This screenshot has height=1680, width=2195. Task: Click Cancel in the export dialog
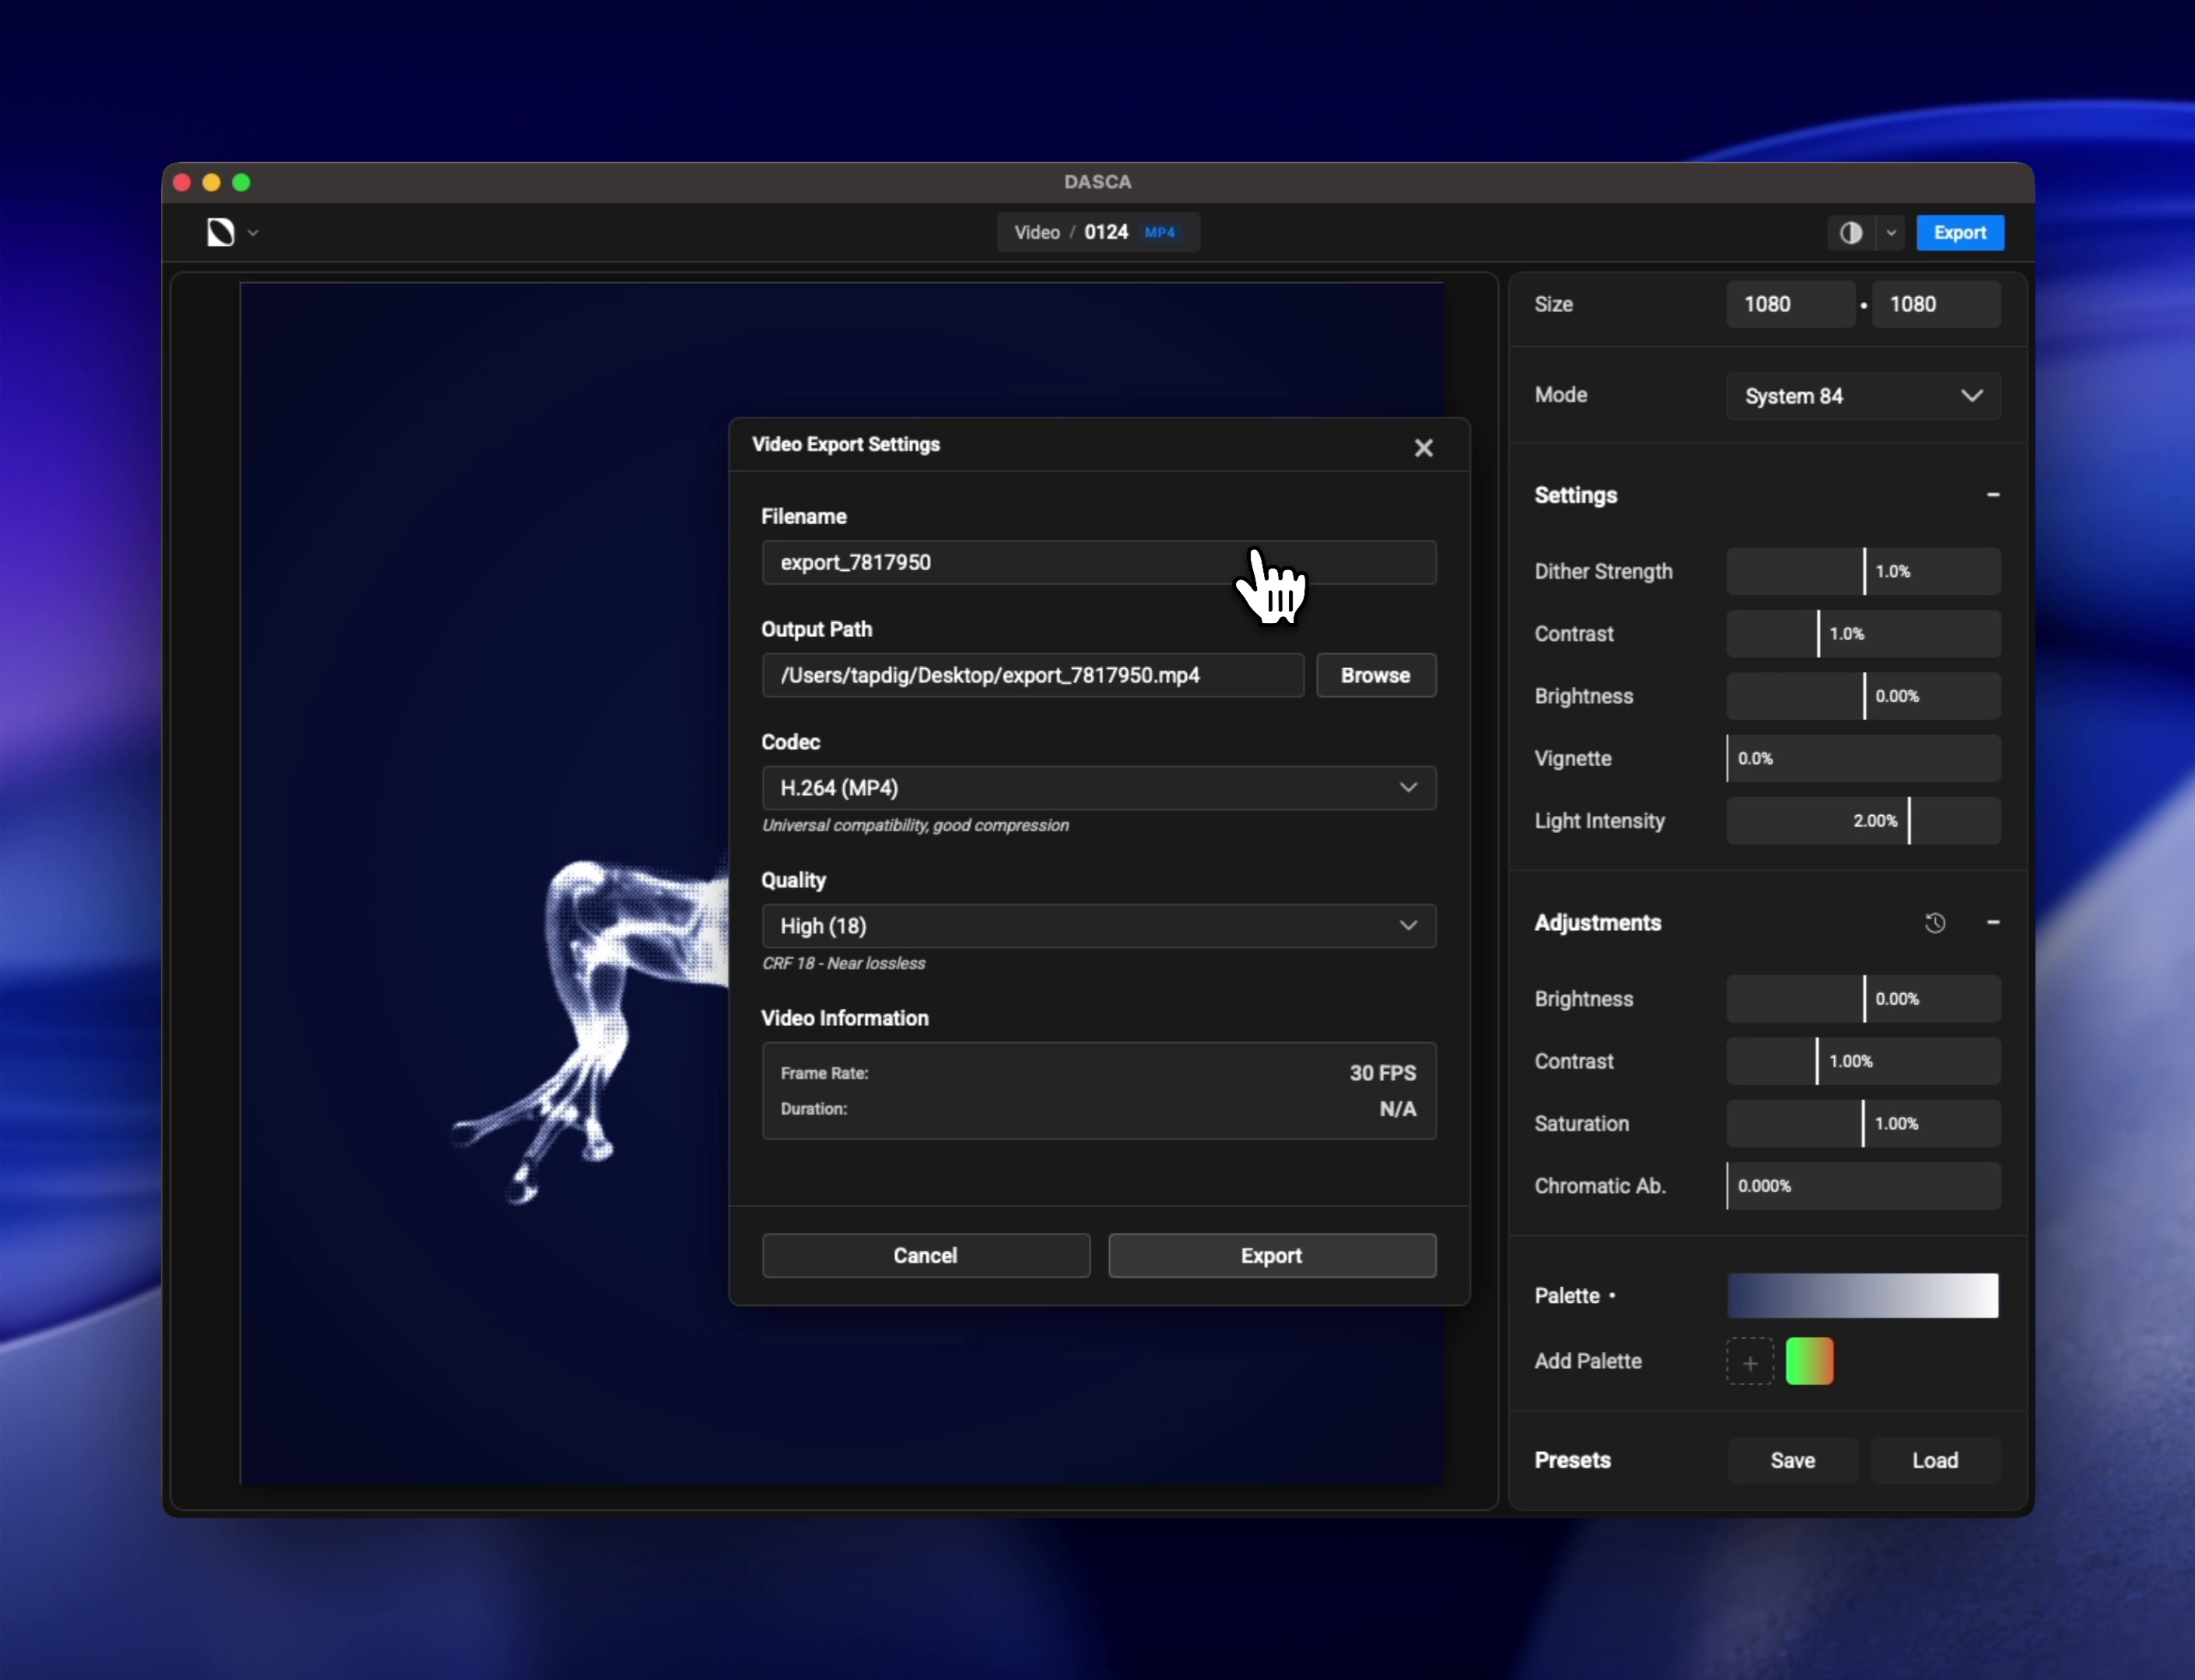pos(925,1255)
